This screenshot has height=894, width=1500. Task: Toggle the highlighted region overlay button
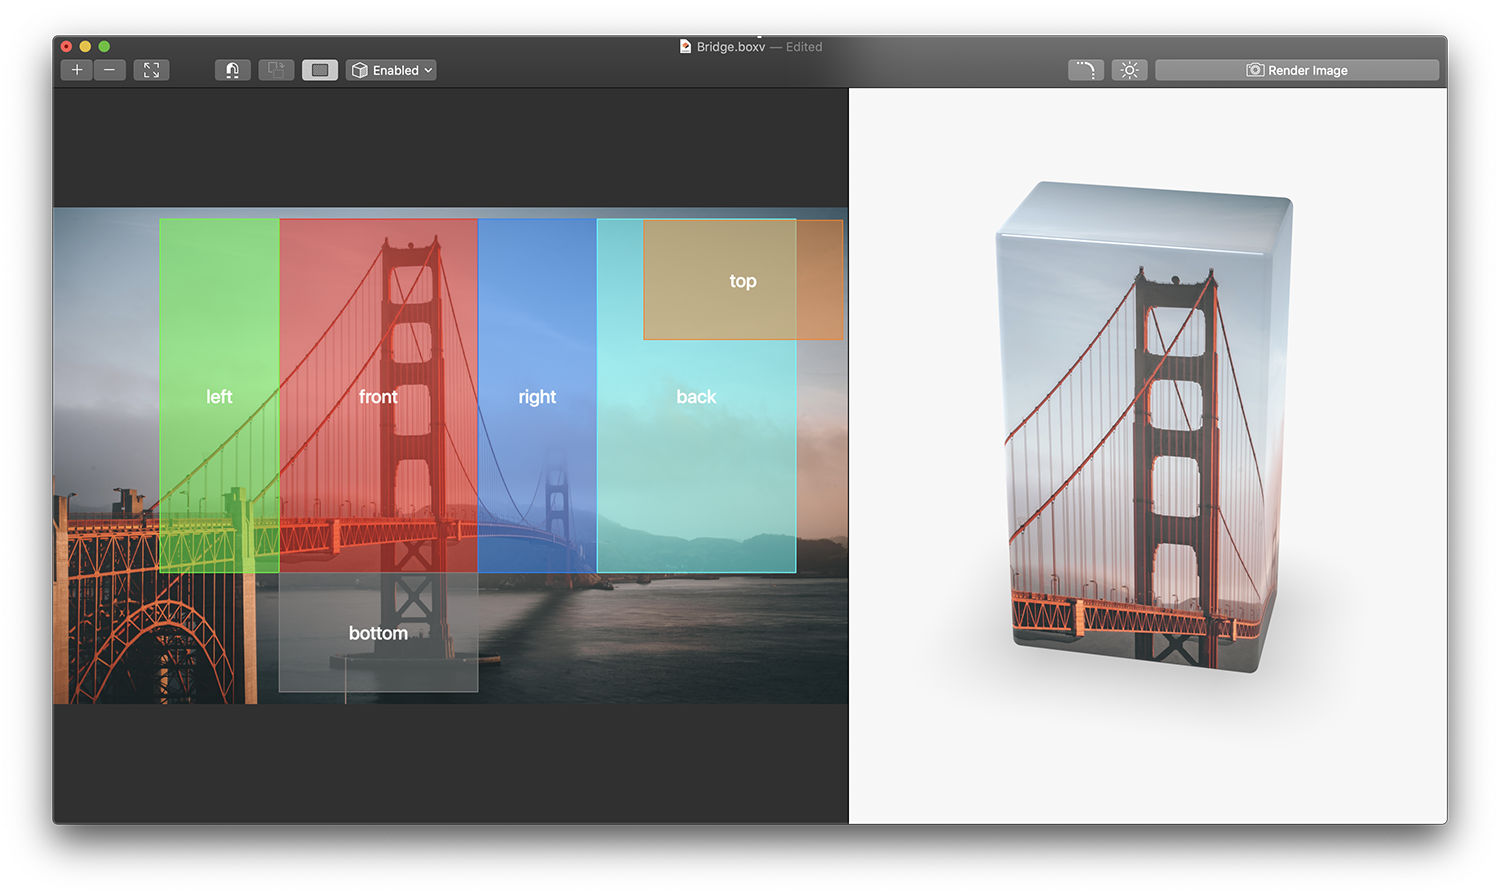coord(320,70)
